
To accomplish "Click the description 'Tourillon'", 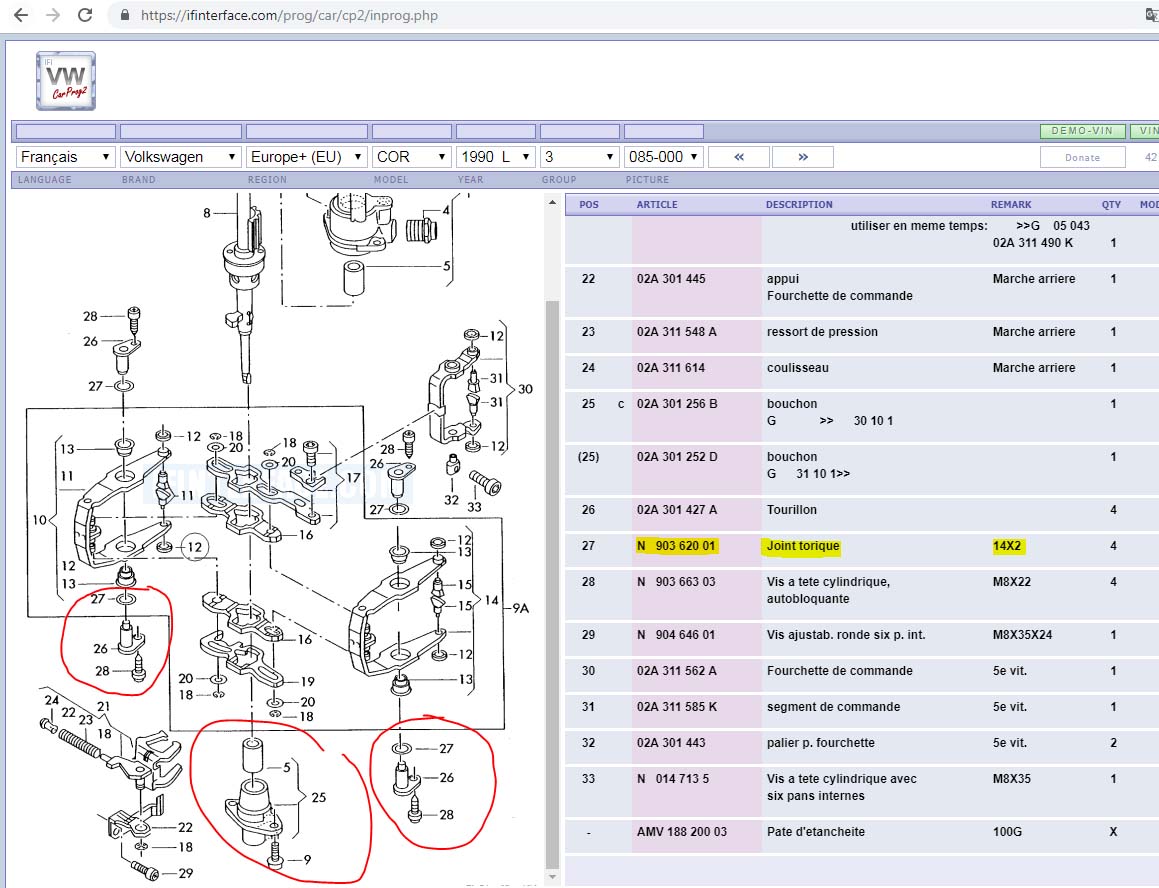I will click(792, 509).
